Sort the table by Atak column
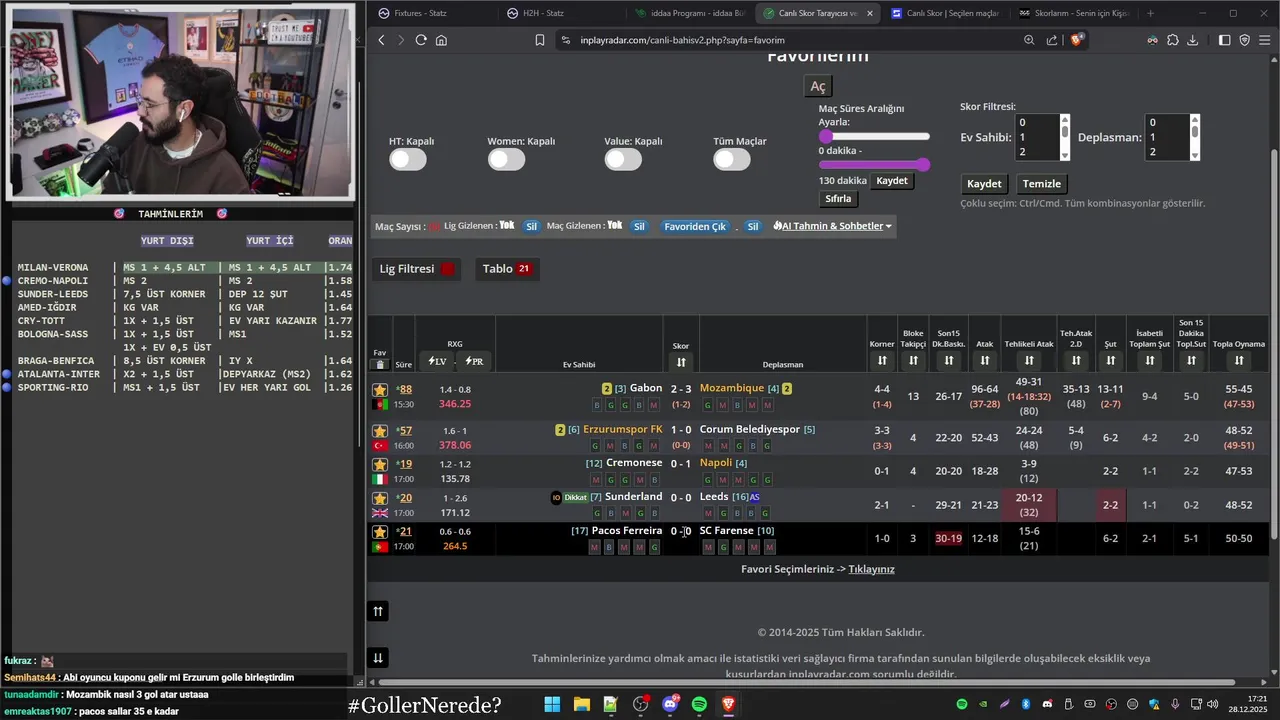Screen dimensions: 1280x720 point(985,360)
